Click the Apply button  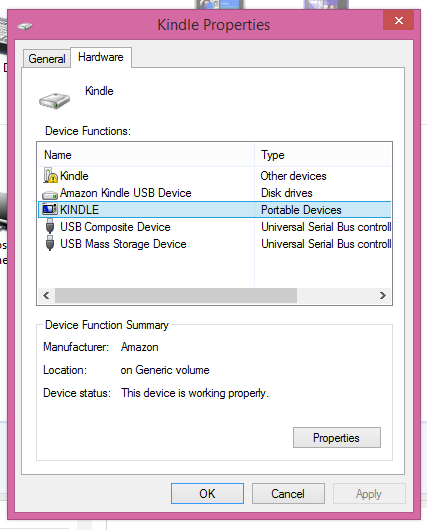[x=369, y=493]
